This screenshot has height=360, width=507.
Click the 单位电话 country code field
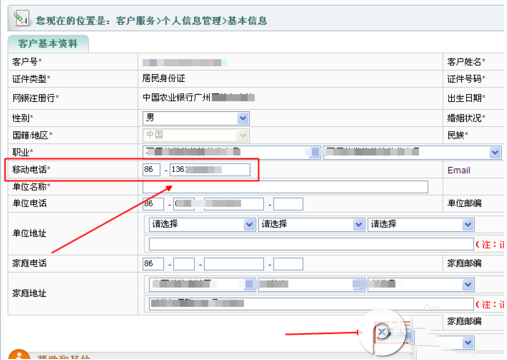click(x=153, y=204)
